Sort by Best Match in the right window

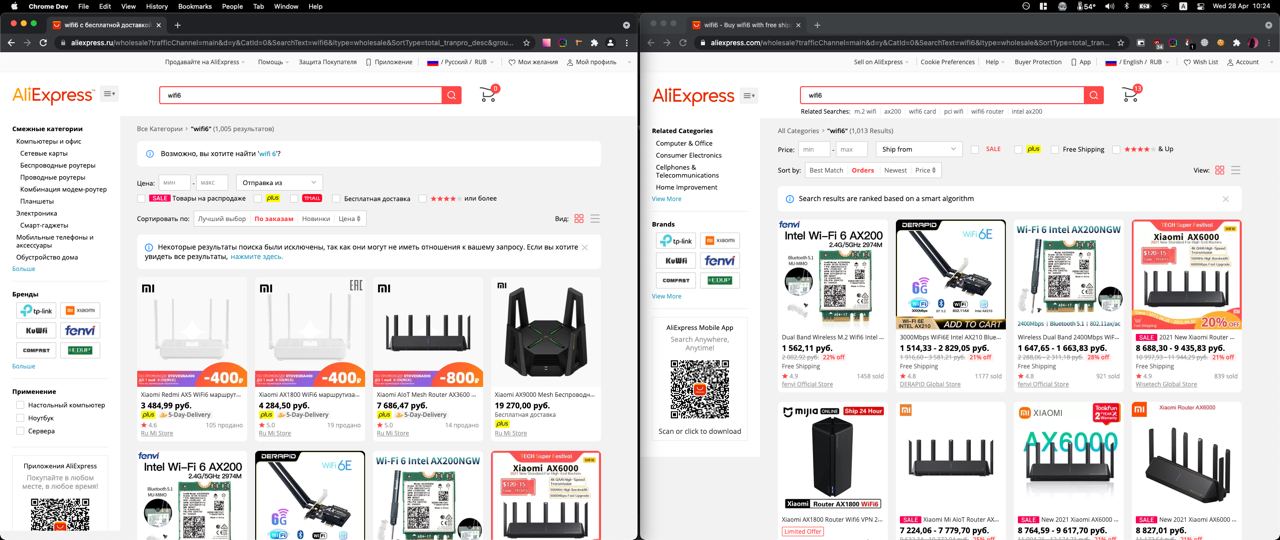[826, 170]
